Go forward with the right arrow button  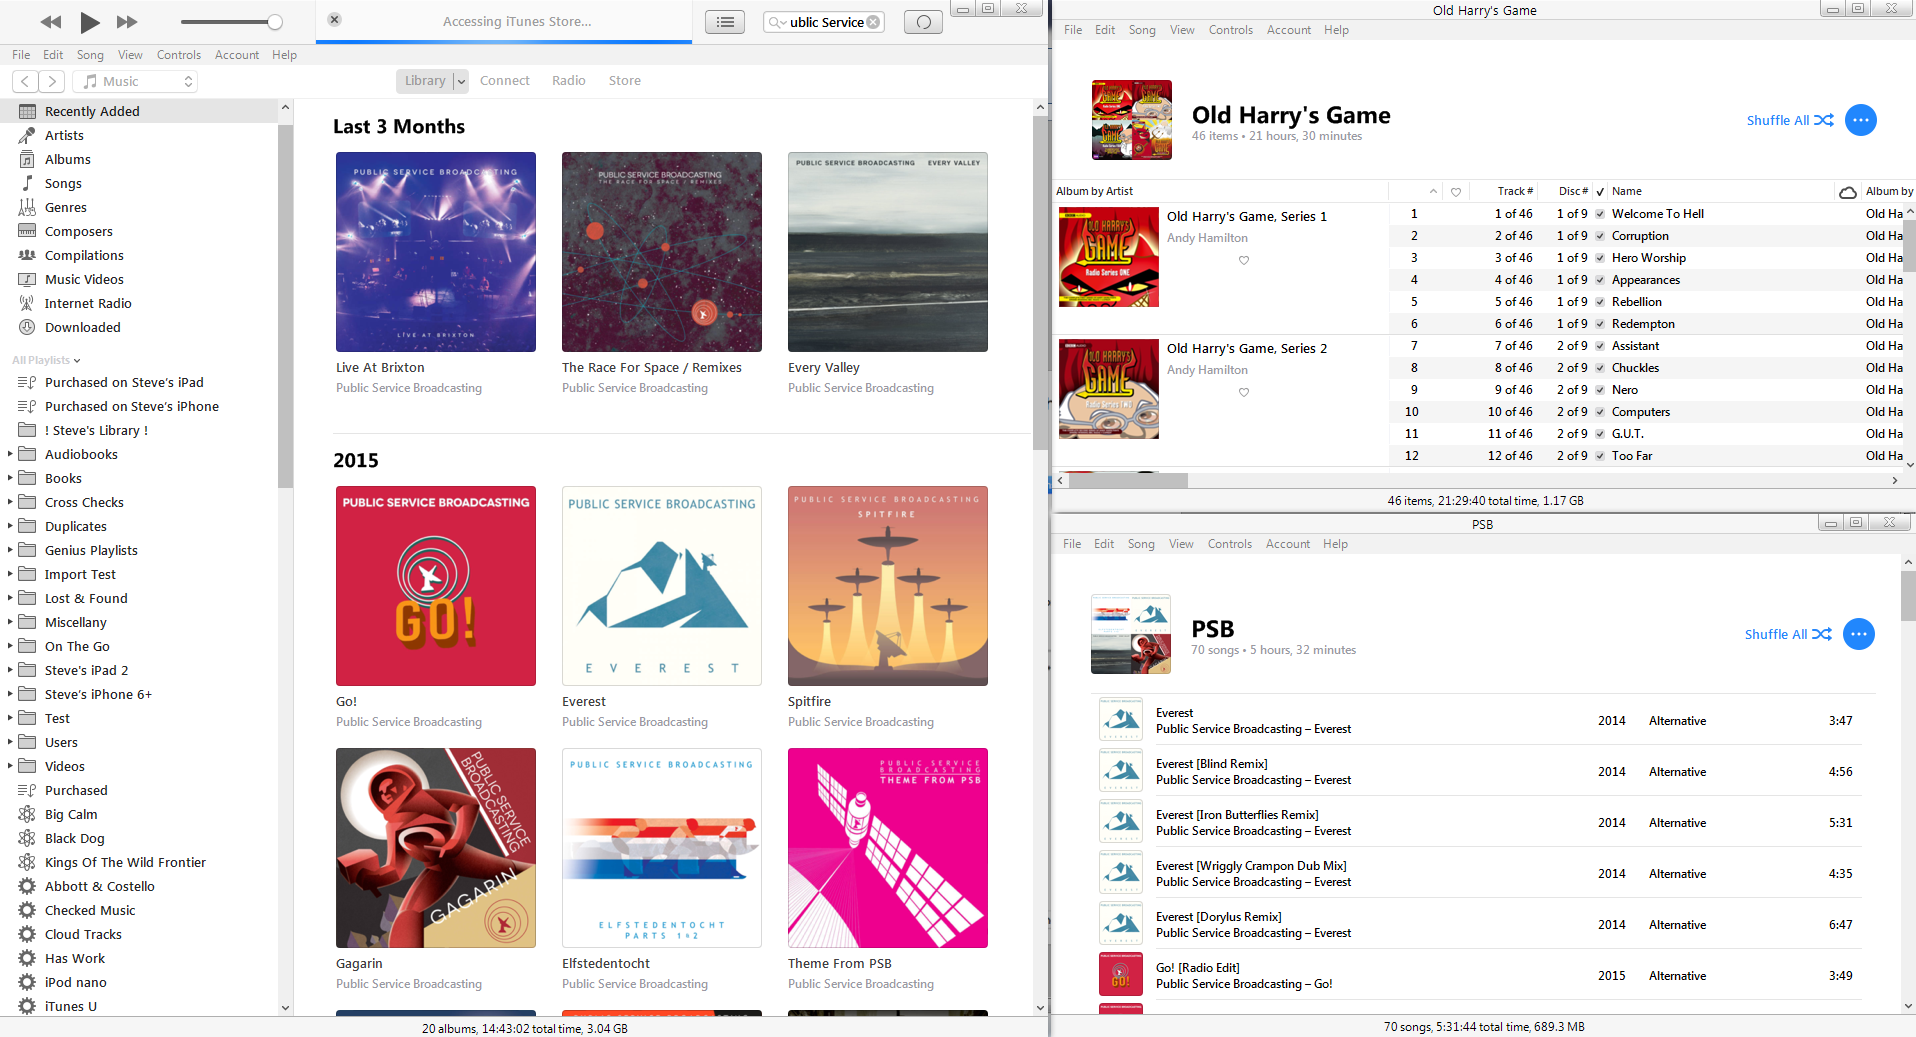point(52,81)
